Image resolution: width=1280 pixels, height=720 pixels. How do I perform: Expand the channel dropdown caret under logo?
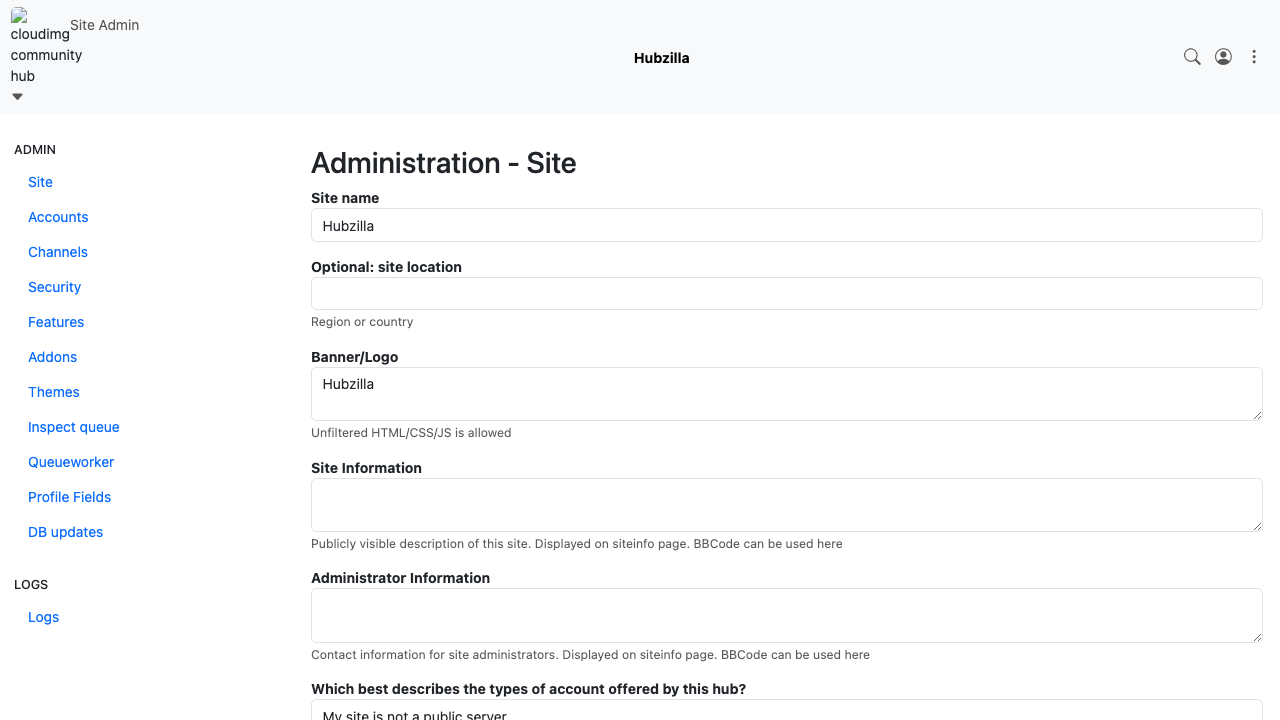point(17,97)
